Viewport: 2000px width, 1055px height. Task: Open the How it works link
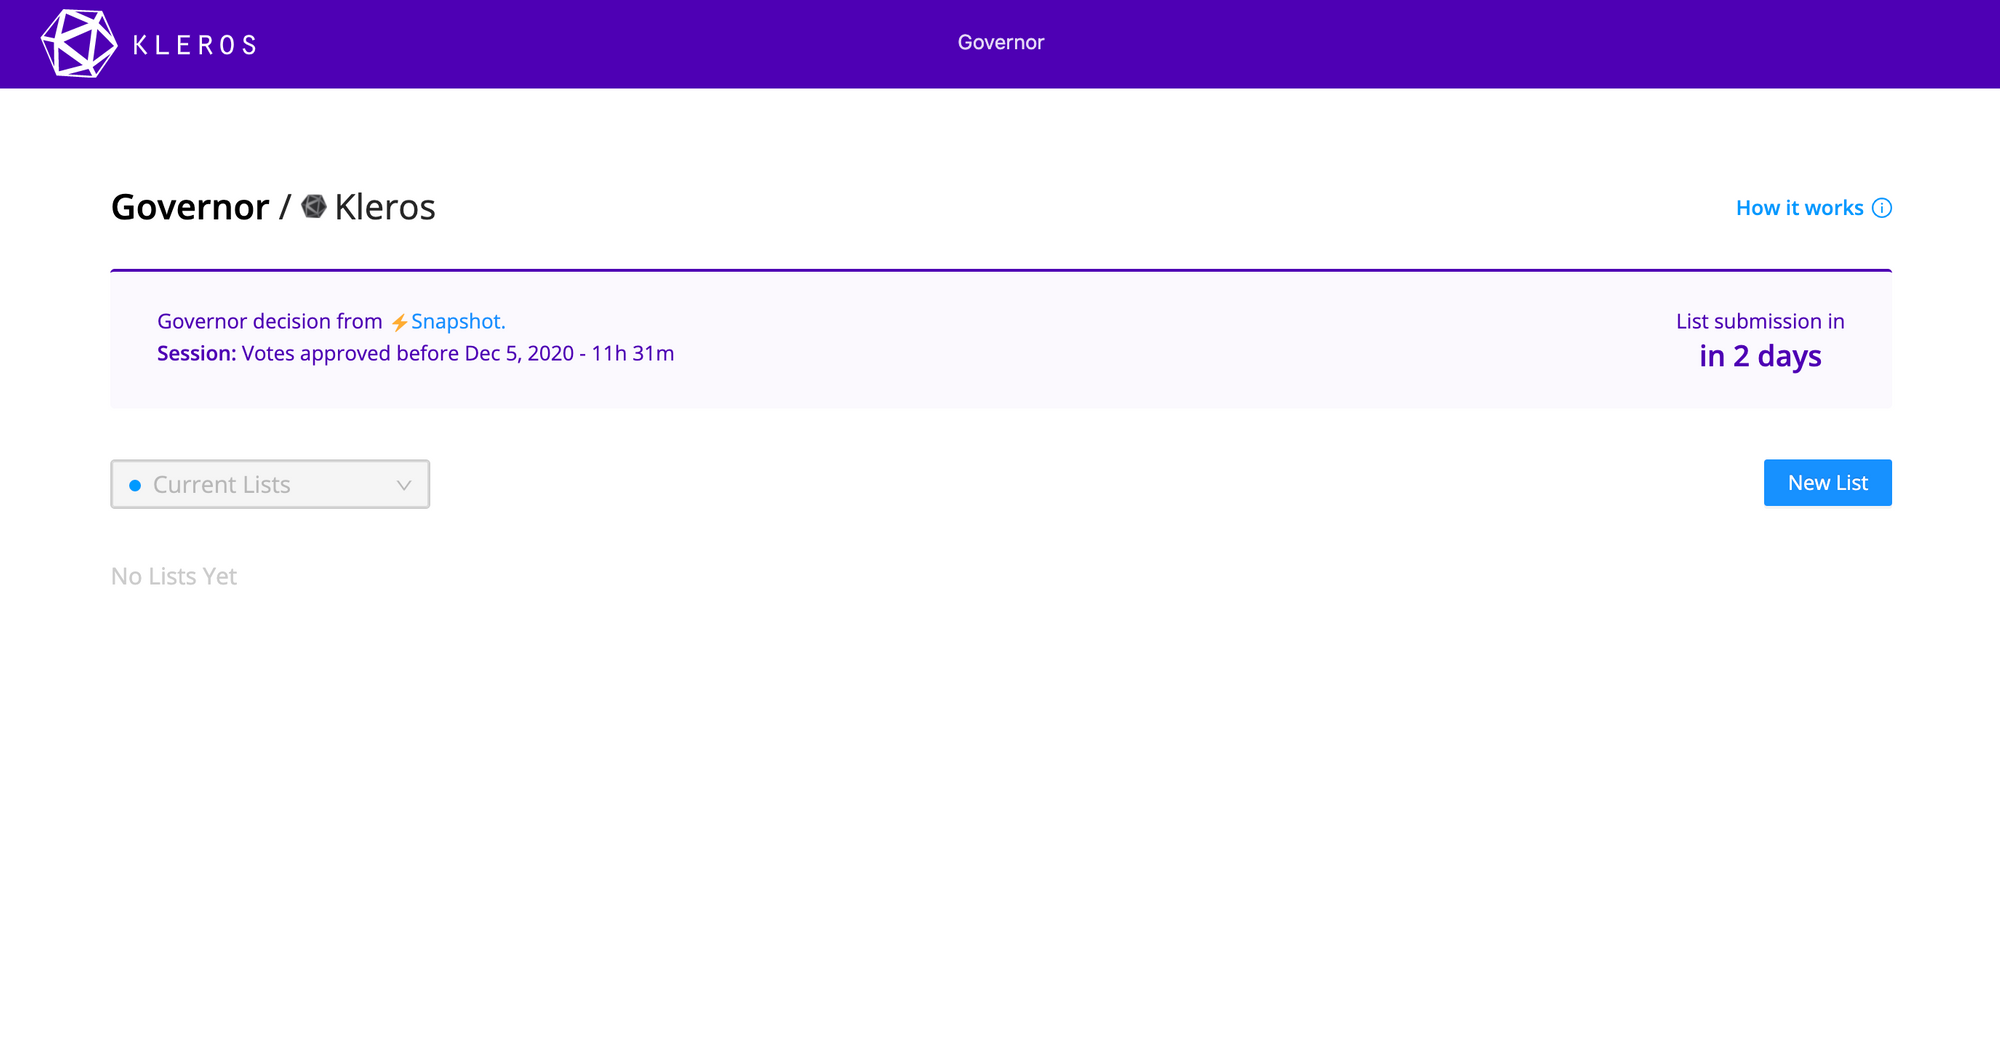point(1799,208)
